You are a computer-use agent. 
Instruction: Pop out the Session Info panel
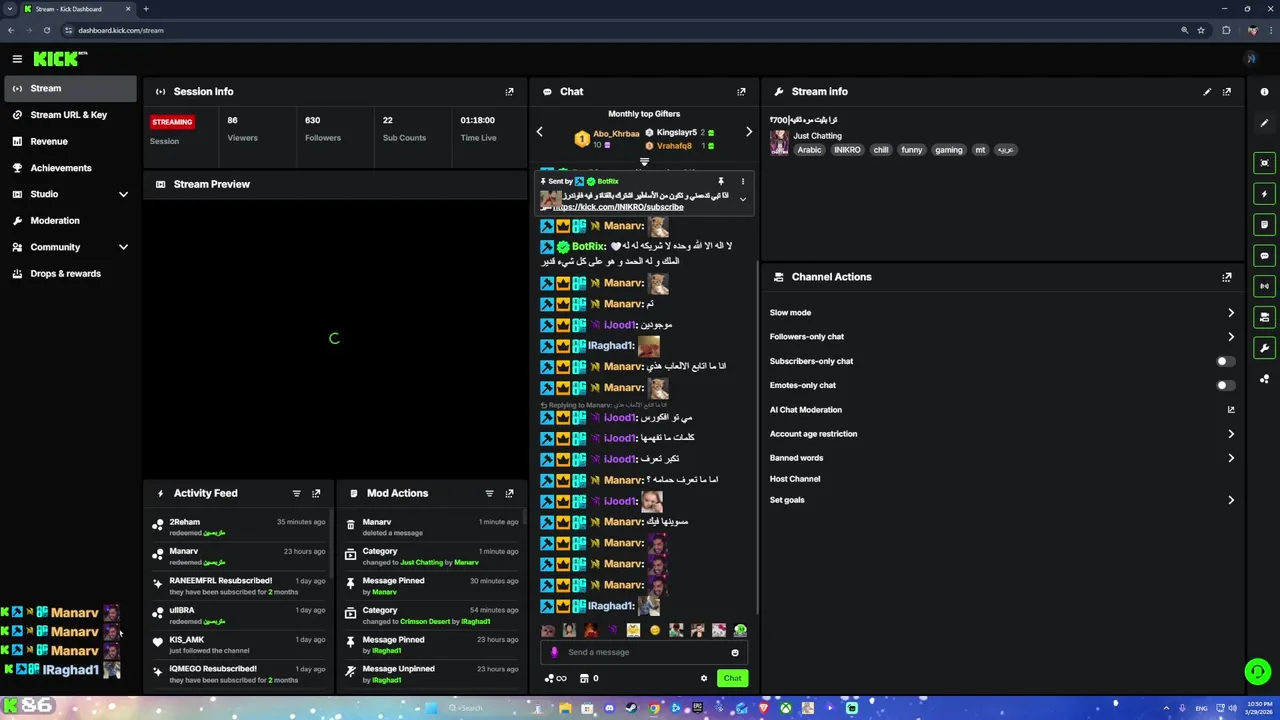tap(509, 92)
